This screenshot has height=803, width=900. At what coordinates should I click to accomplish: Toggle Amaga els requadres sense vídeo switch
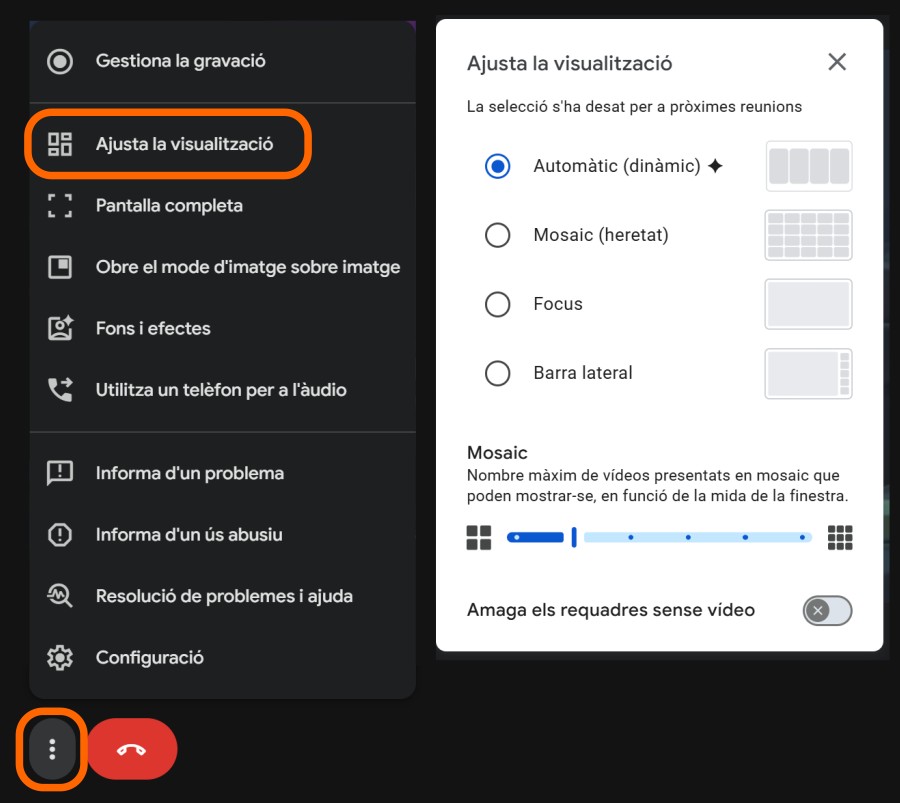pos(827,610)
